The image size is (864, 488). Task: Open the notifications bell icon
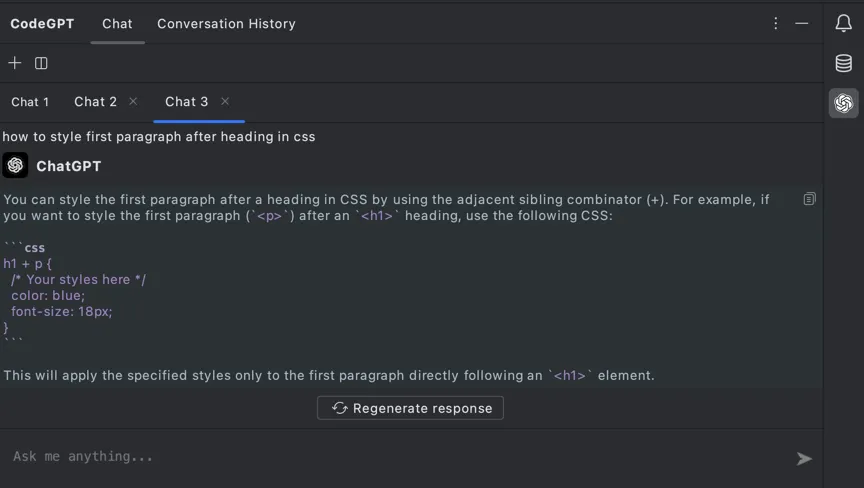pos(843,23)
